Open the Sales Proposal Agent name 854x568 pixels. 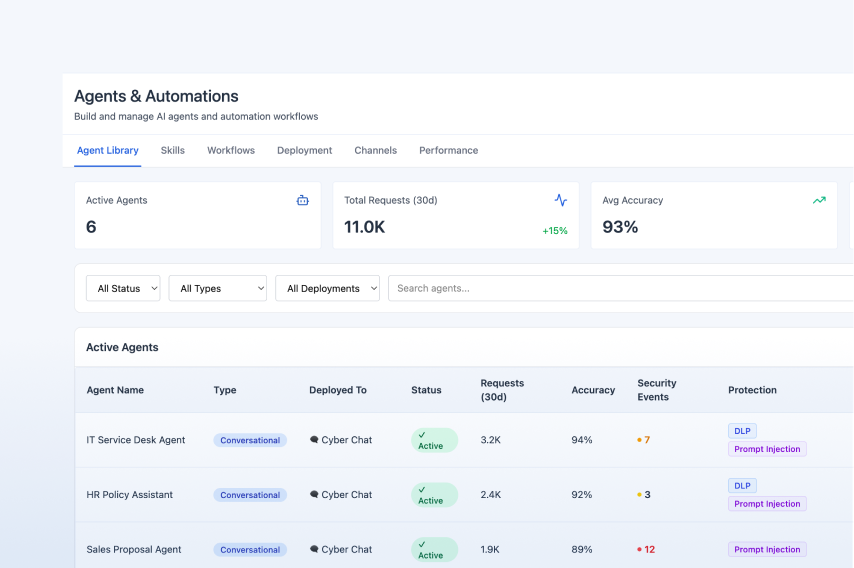[x=133, y=549]
